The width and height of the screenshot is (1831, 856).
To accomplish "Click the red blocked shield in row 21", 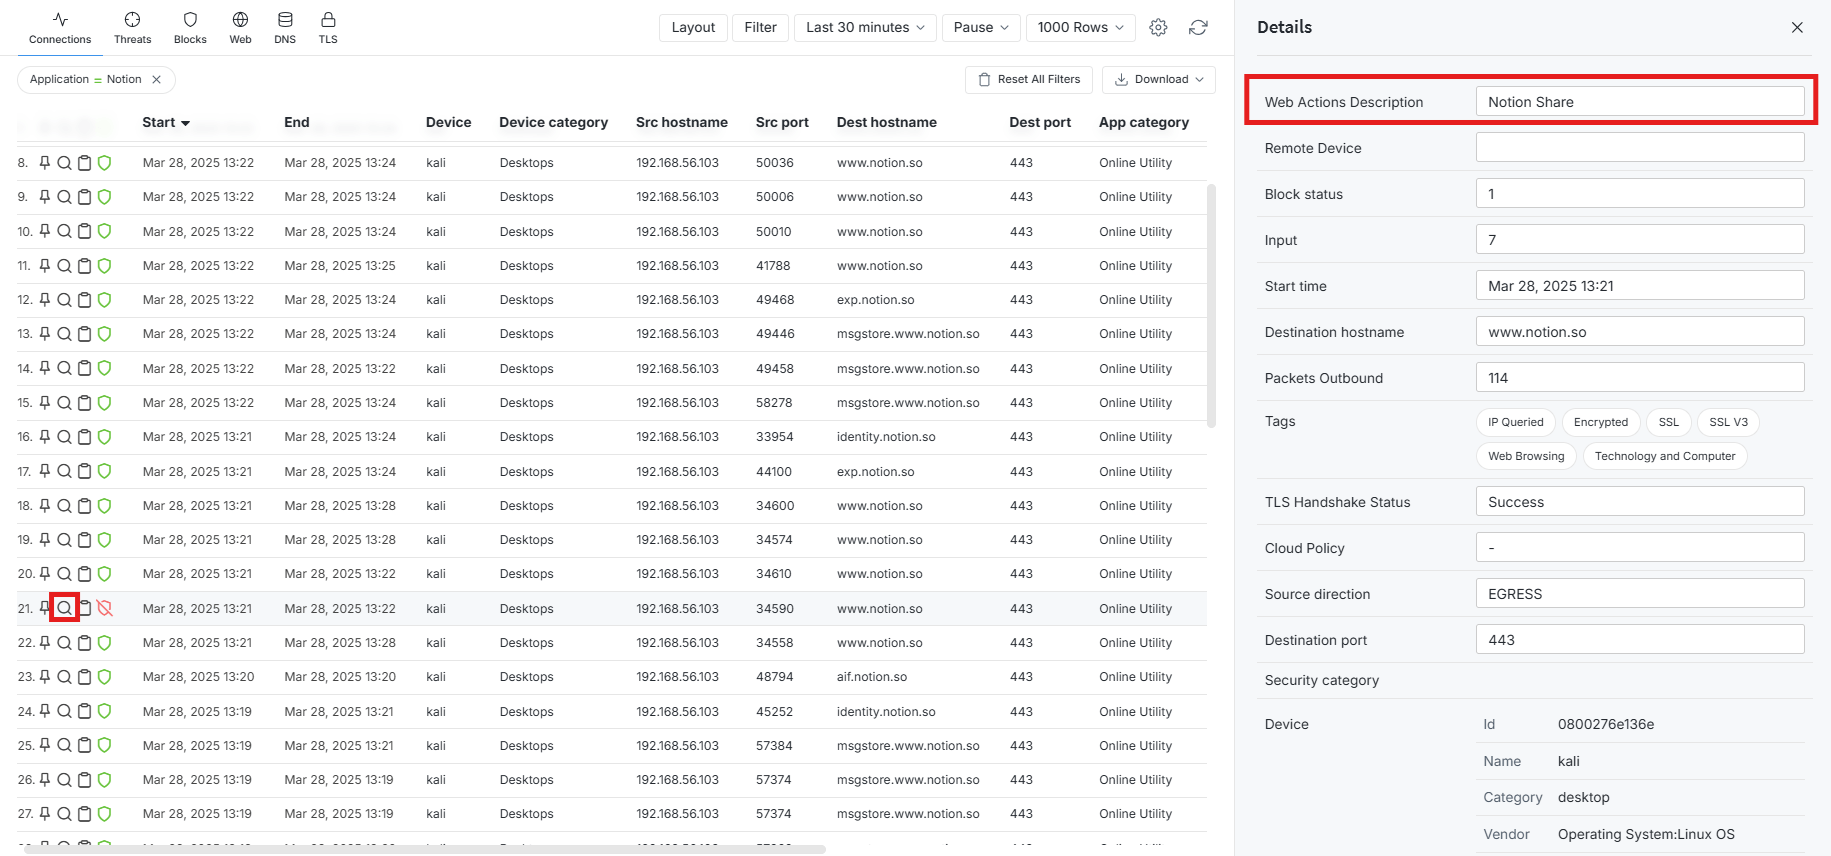I will click(x=104, y=608).
